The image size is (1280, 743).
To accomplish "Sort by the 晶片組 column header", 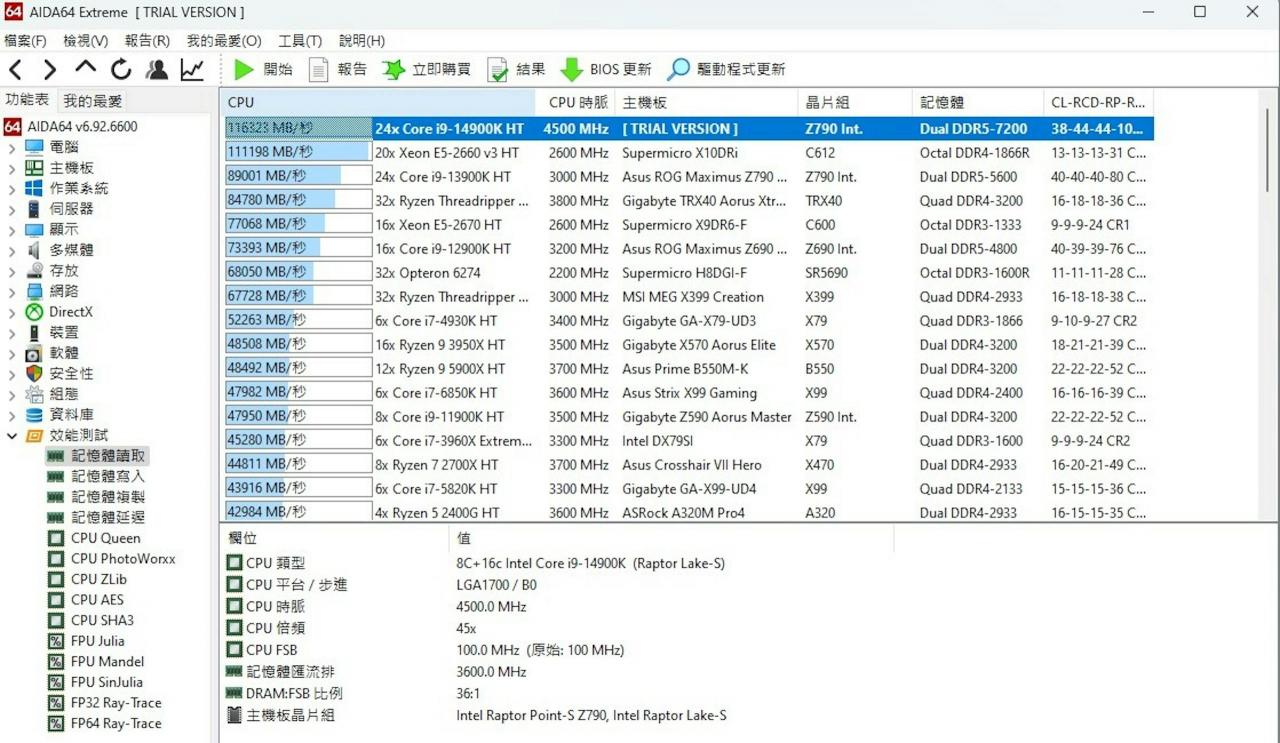I will (855, 102).
